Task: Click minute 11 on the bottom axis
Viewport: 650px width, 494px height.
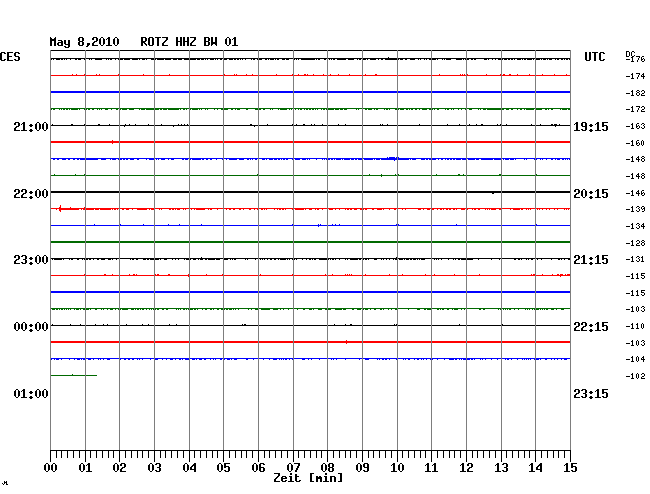Action: (431, 468)
